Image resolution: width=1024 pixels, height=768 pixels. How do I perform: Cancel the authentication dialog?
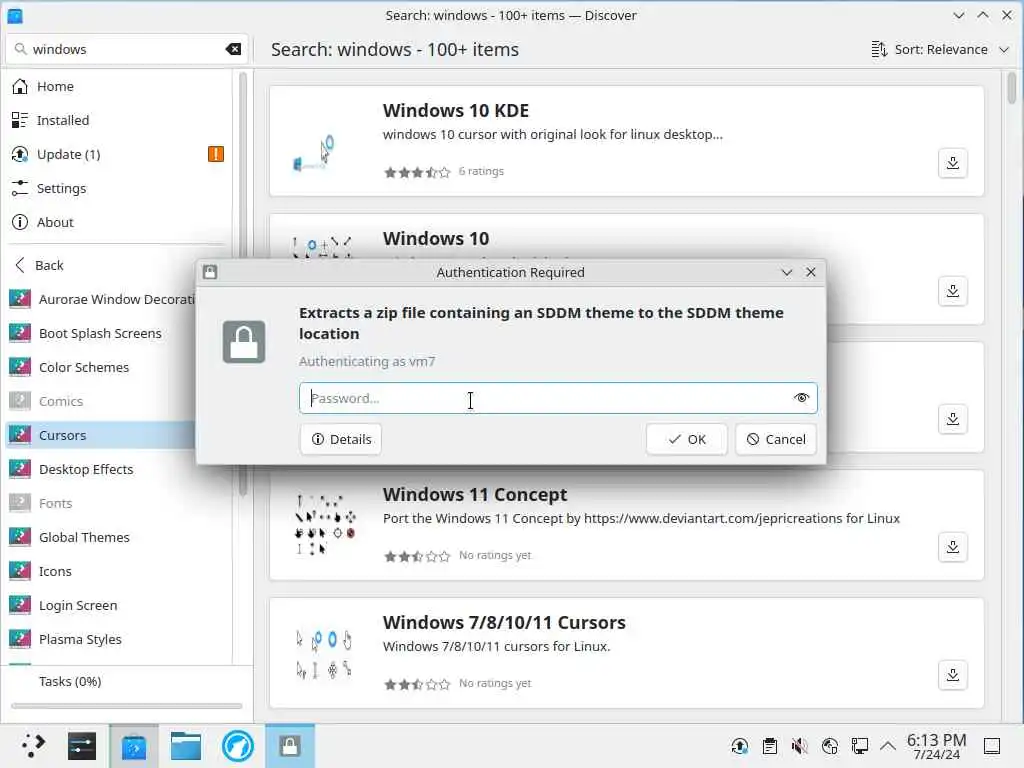(776, 440)
